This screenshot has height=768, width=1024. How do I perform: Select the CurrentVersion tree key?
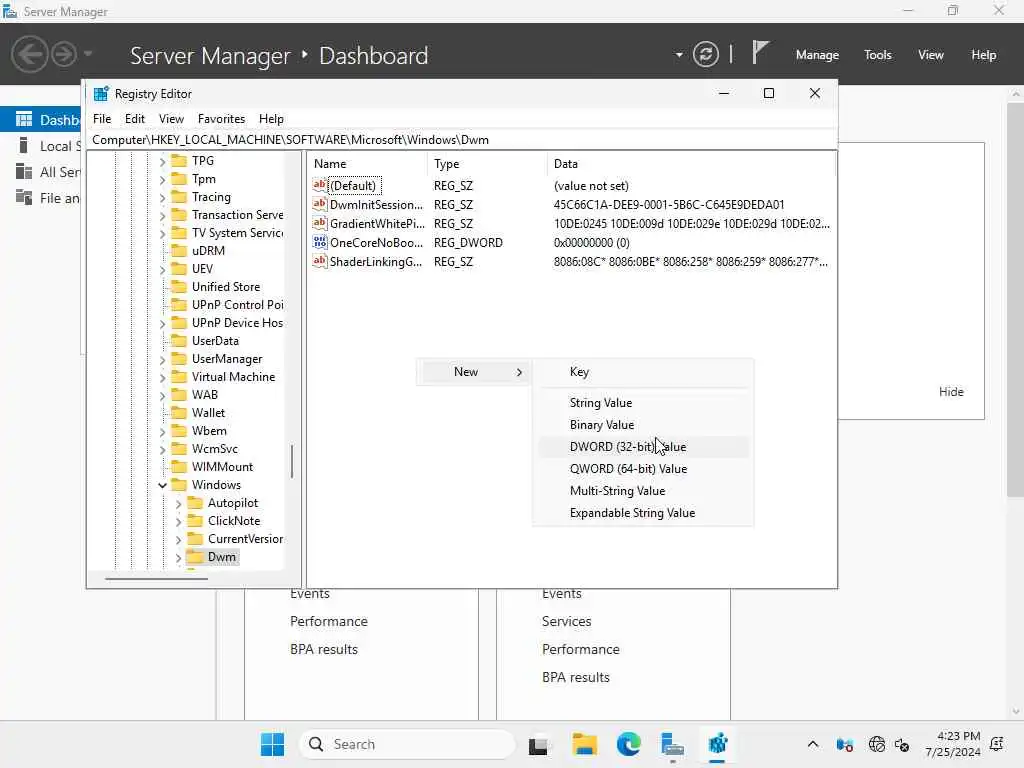[x=245, y=539]
